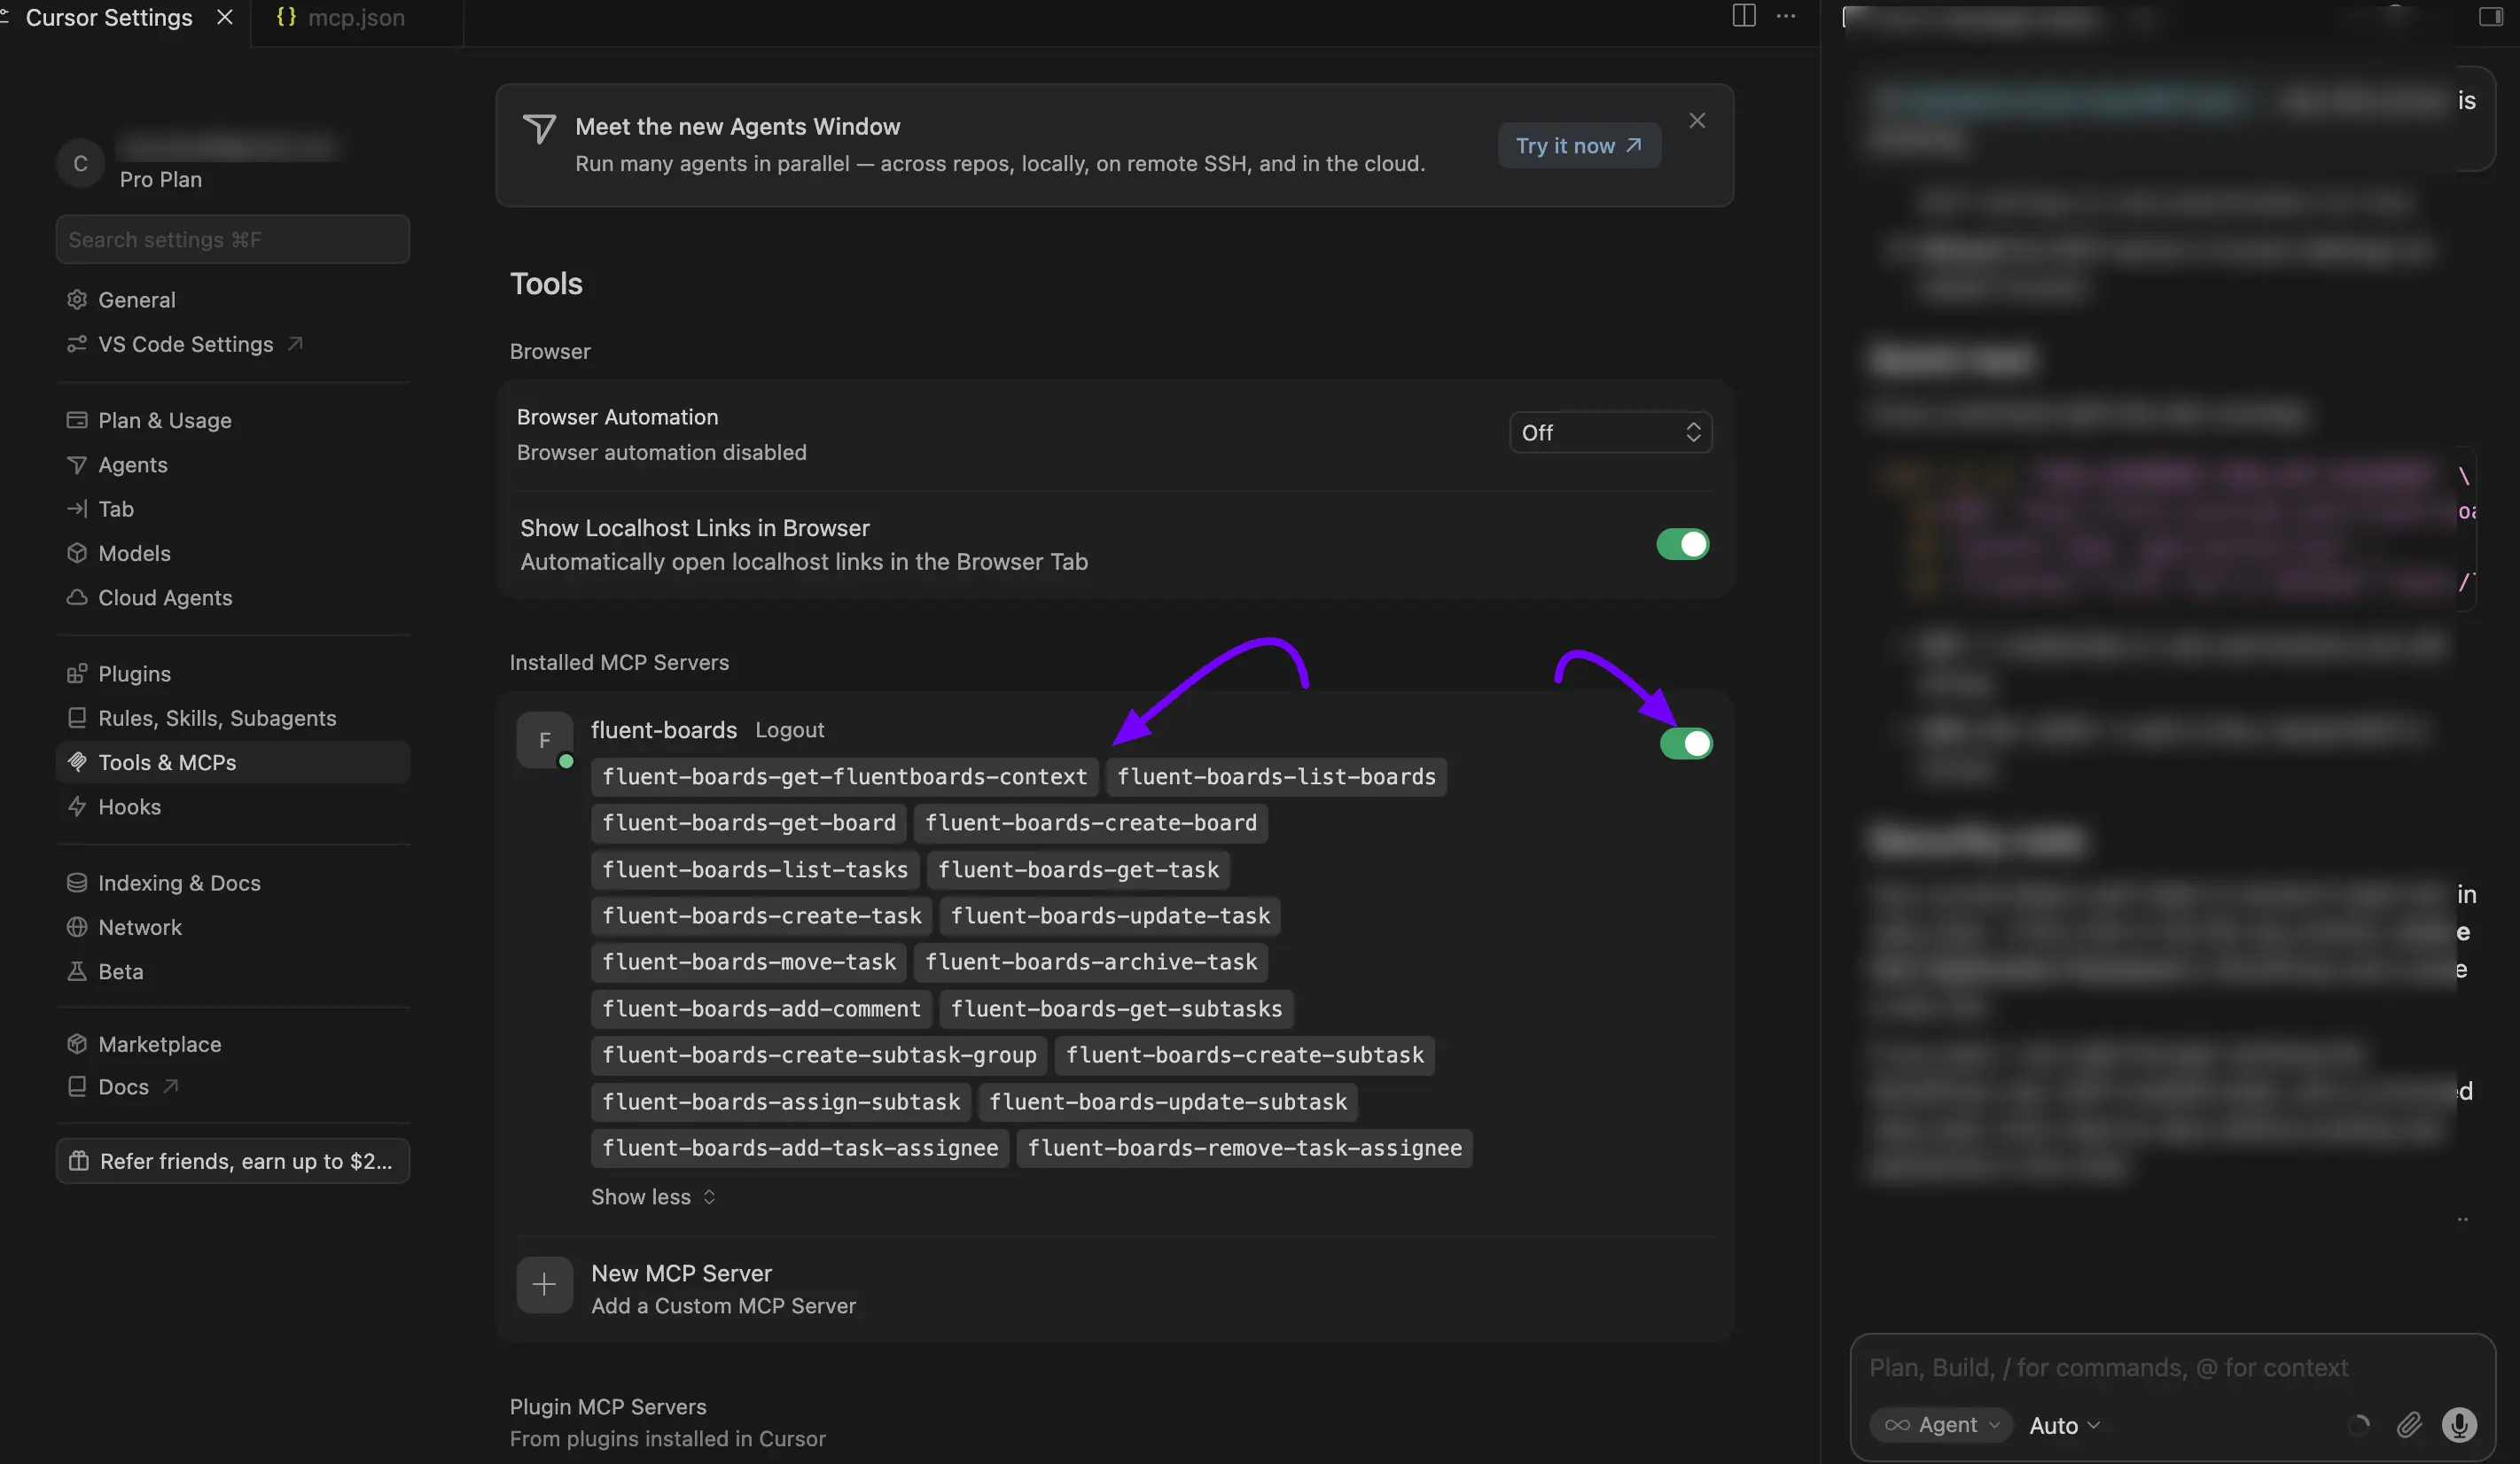Open the Browser Automation Off dropdown
The width and height of the screenshot is (2520, 1464).
[1609, 432]
